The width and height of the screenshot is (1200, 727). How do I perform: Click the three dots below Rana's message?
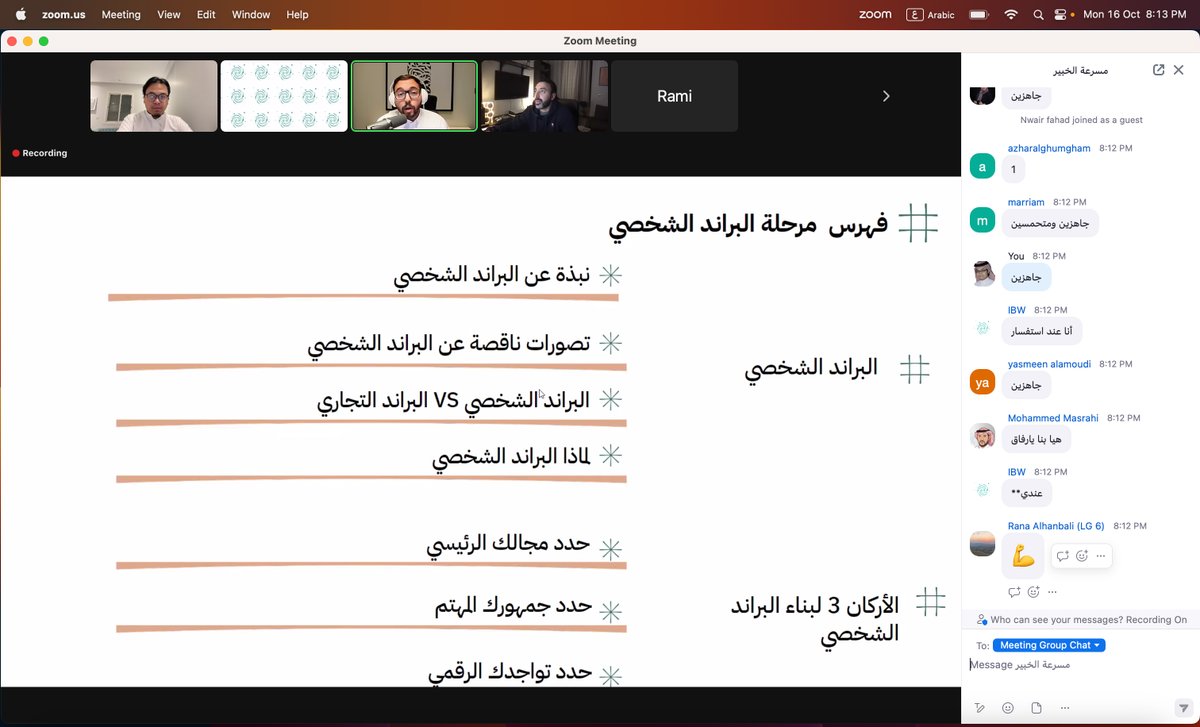(1052, 591)
